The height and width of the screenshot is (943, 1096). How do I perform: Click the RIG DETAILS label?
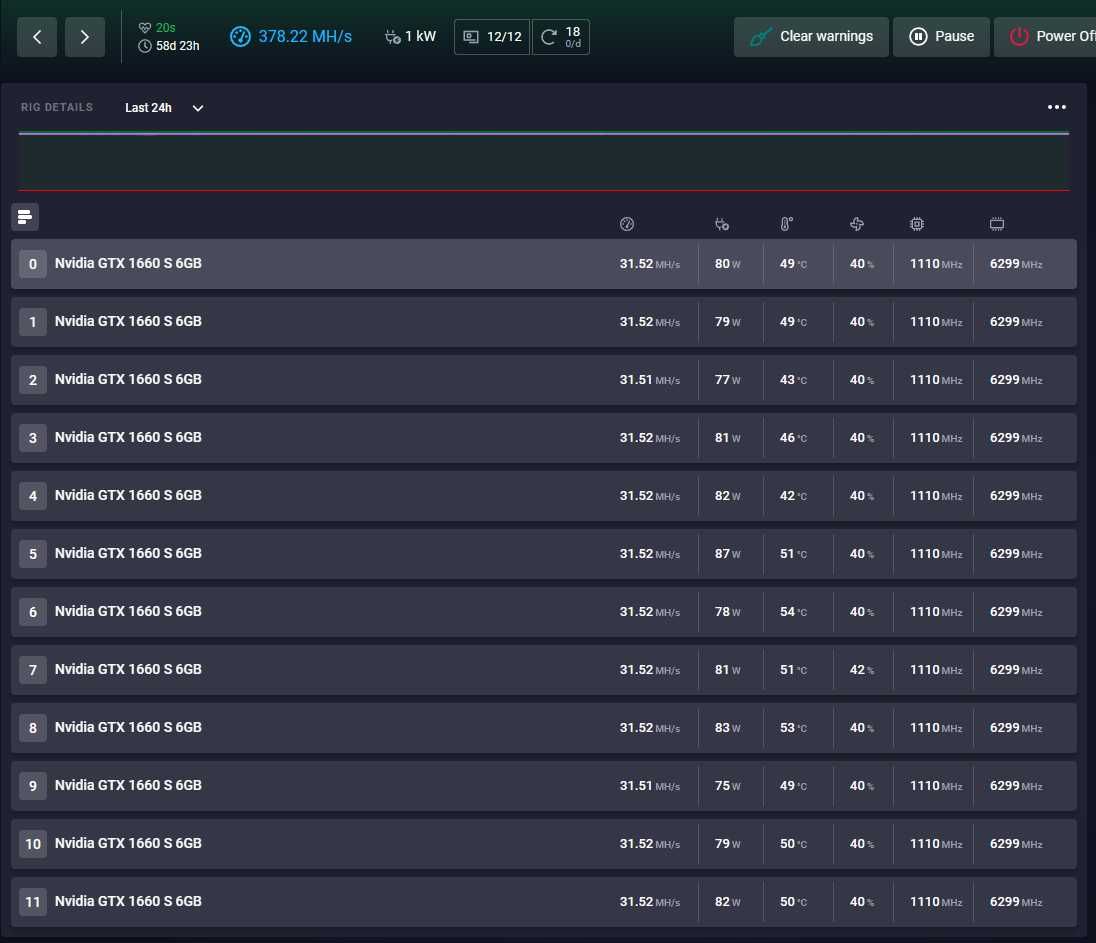pyautogui.click(x=57, y=108)
